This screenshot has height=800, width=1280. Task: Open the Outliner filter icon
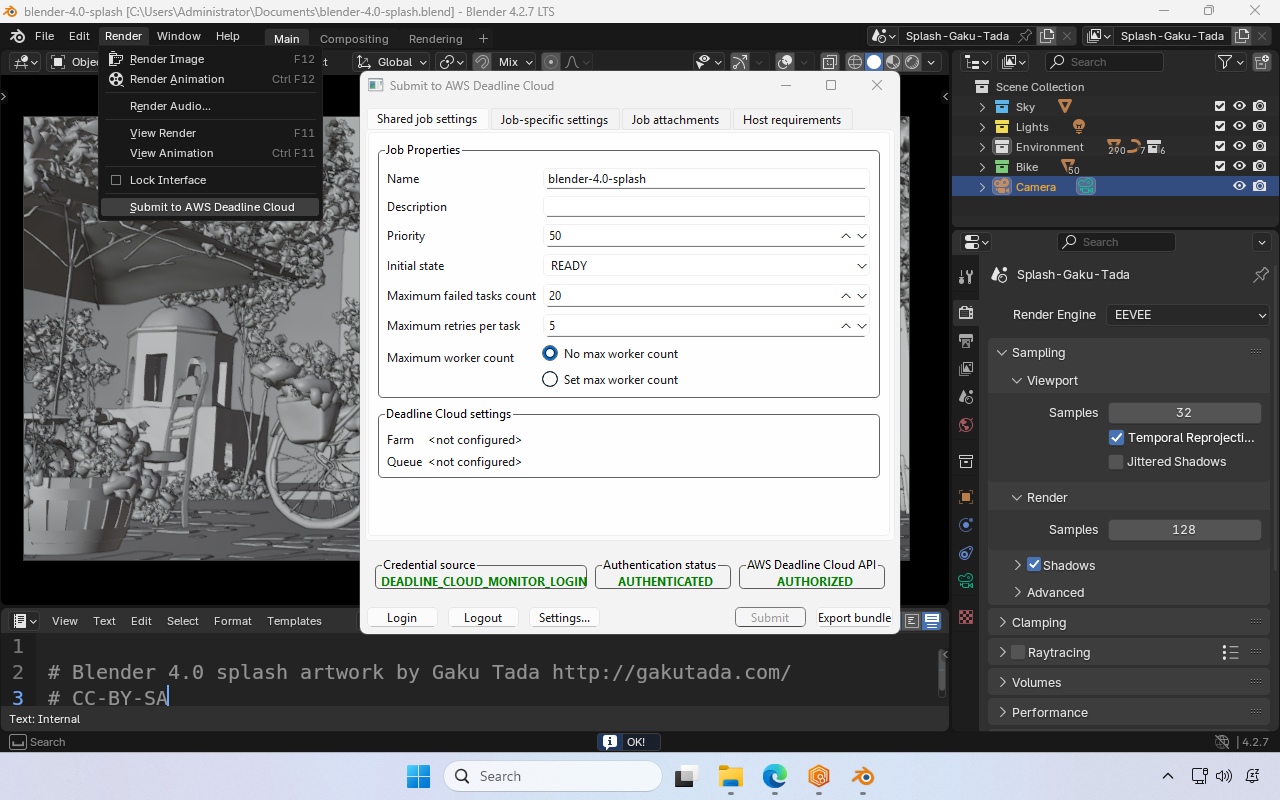coord(1227,61)
